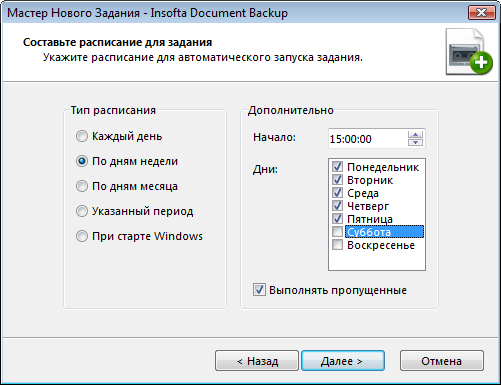
Task: Decrease start time with down spinner arrow
Action: (415, 142)
